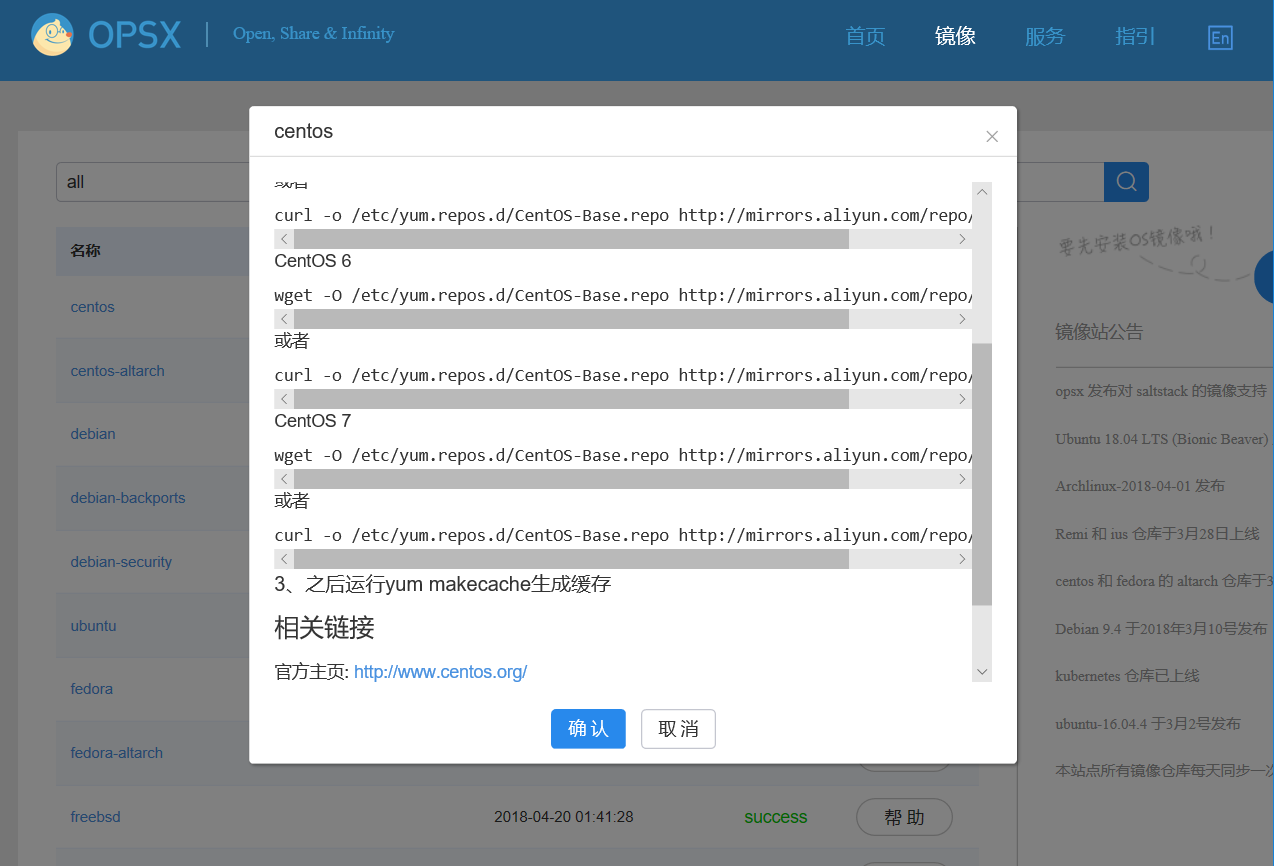Click the OPSX brand name text
The image size is (1274, 866).
(x=135, y=36)
